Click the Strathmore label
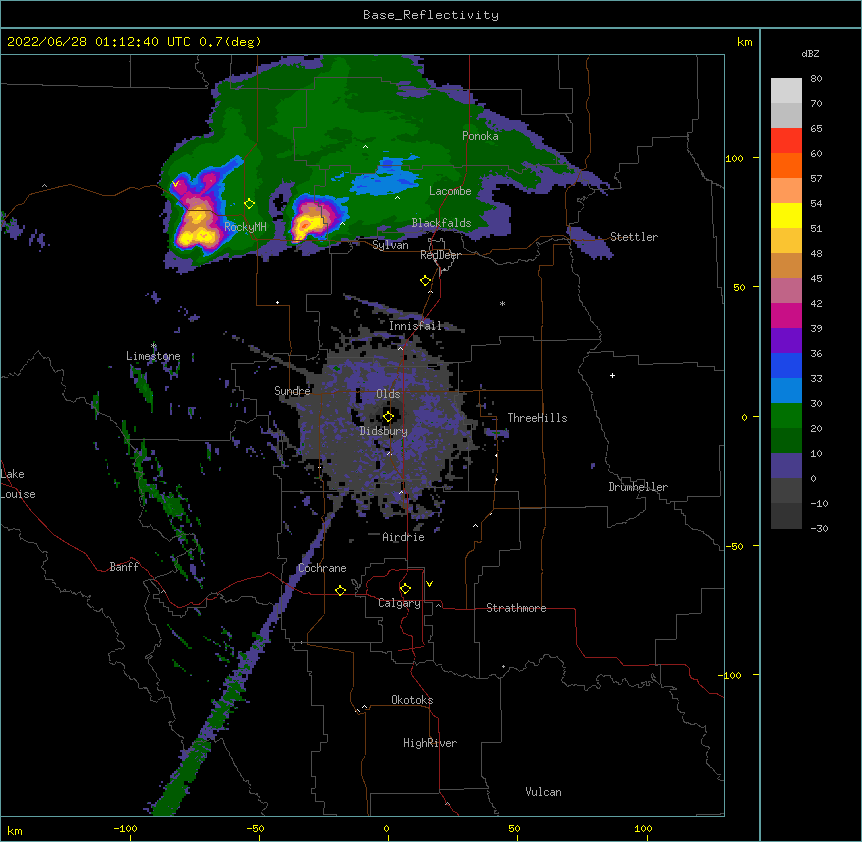Image resolution: width=862 pixels, height=842 pixels. [x=516, y=608]
